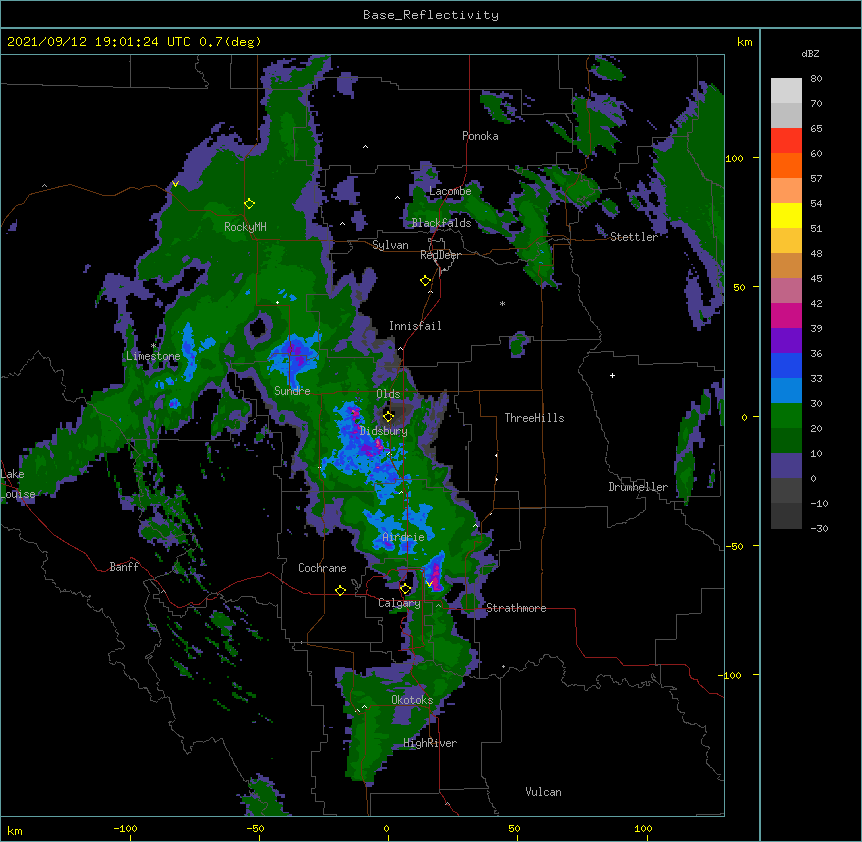Click the dBZ legend heading
The image size is (862, 842).
coord(810,54)
